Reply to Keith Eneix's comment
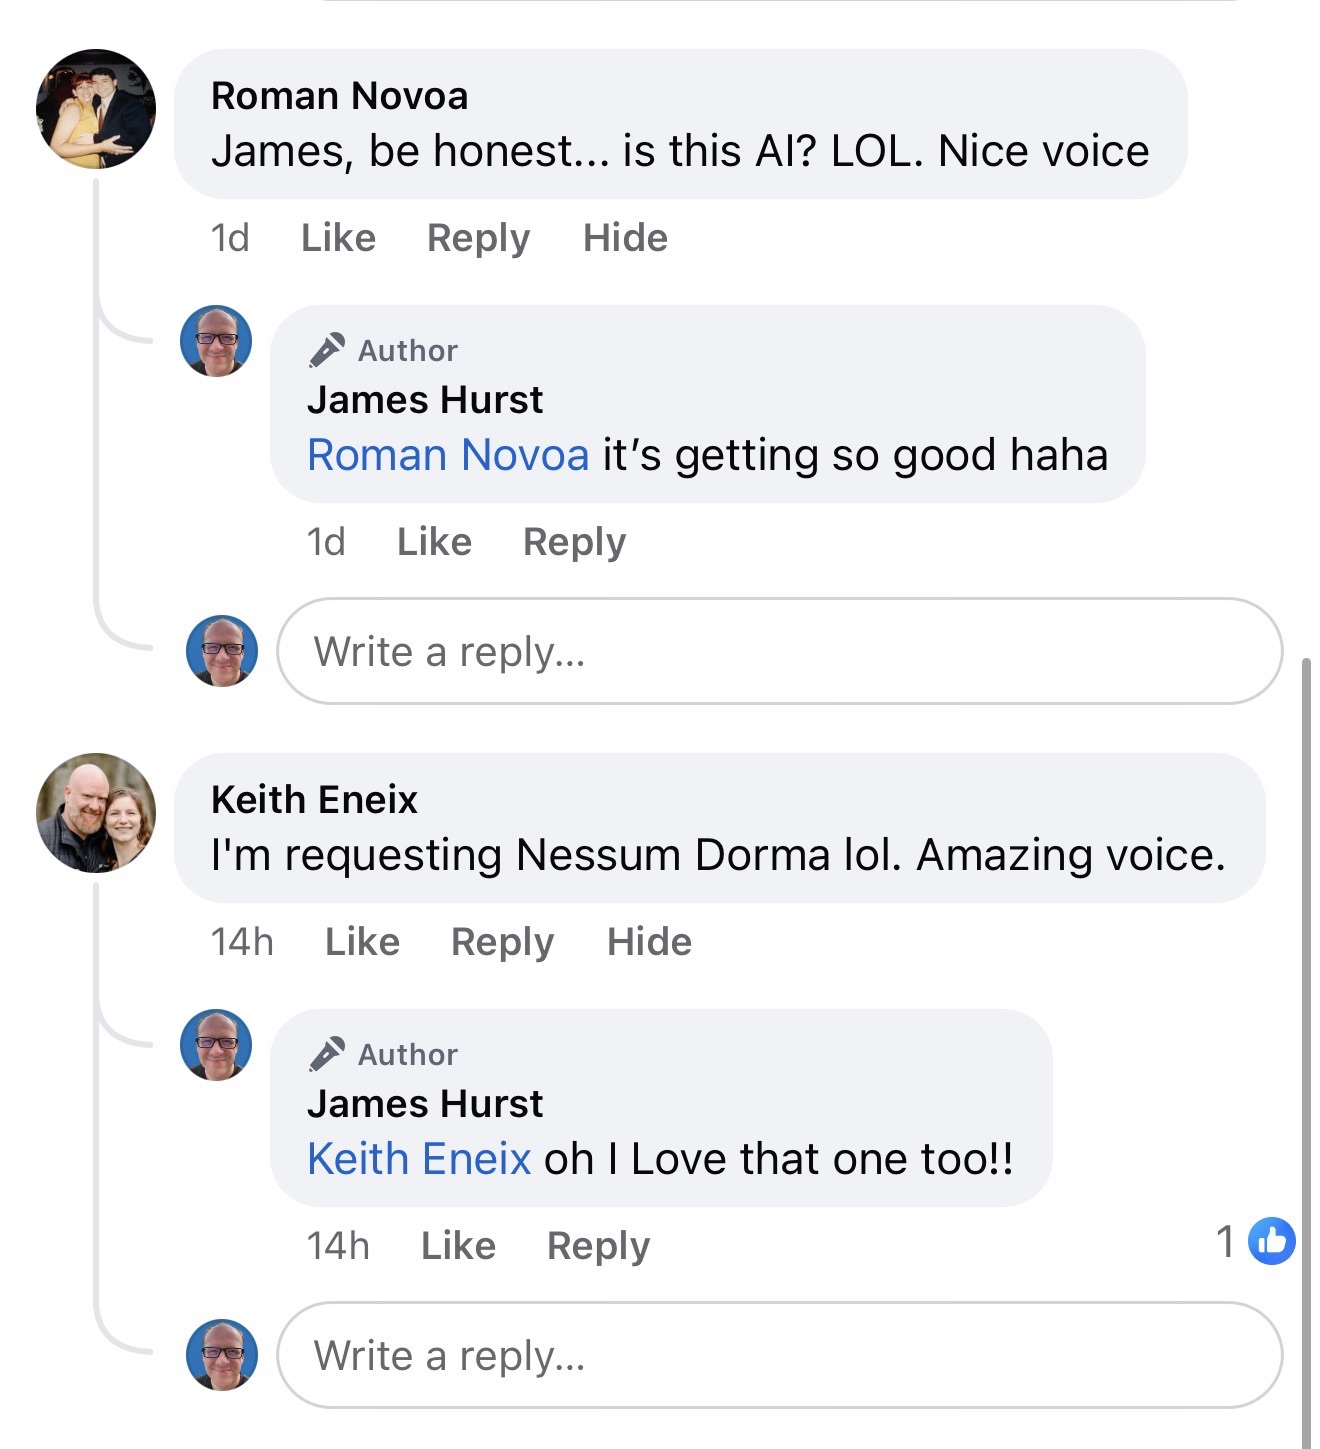 [x=502, y=942]
